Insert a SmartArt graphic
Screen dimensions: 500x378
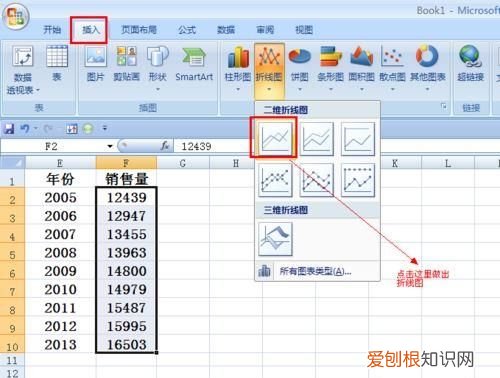pyautogui.click(x=194, y=64)
